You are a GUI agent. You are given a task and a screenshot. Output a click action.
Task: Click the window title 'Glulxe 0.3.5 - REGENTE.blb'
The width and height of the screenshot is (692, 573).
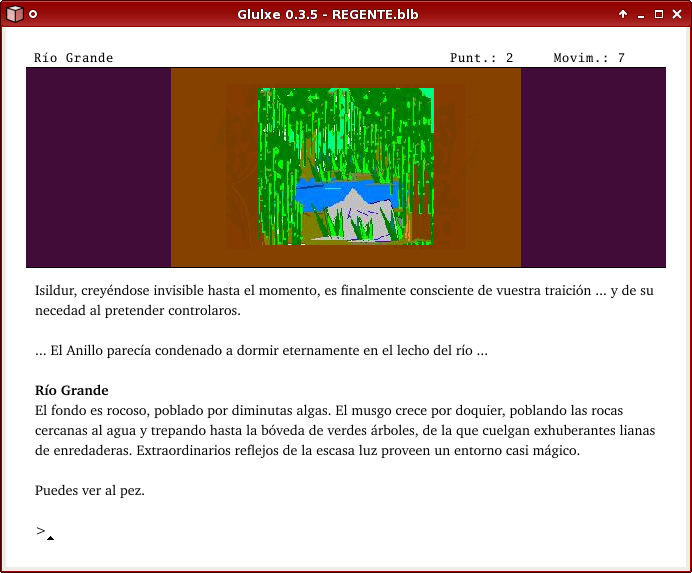[327, 15]
